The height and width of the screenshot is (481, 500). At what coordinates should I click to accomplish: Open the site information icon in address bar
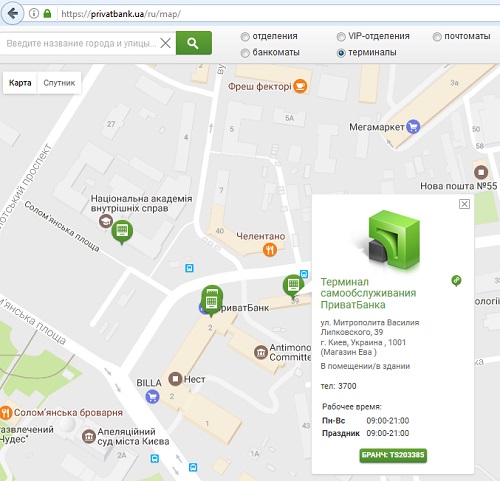(x=34, y=14)
